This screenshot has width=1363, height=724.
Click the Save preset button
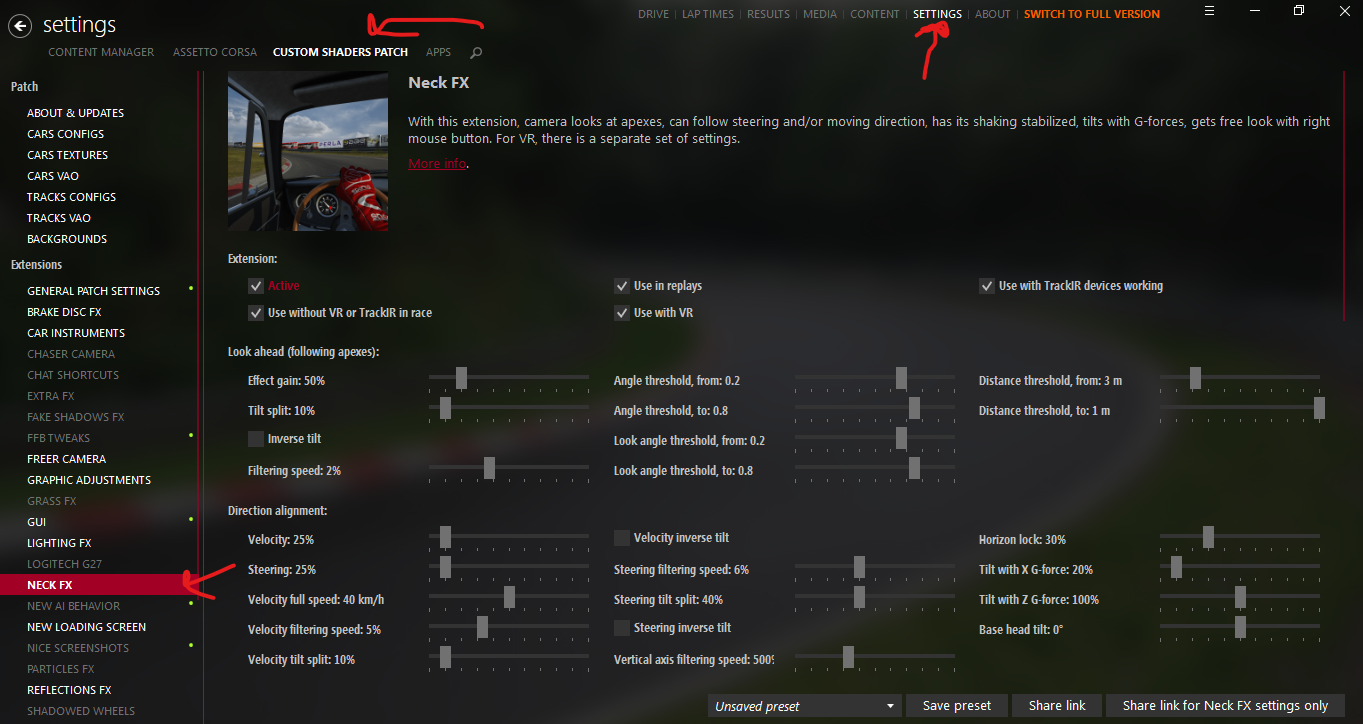pos(957,706)
